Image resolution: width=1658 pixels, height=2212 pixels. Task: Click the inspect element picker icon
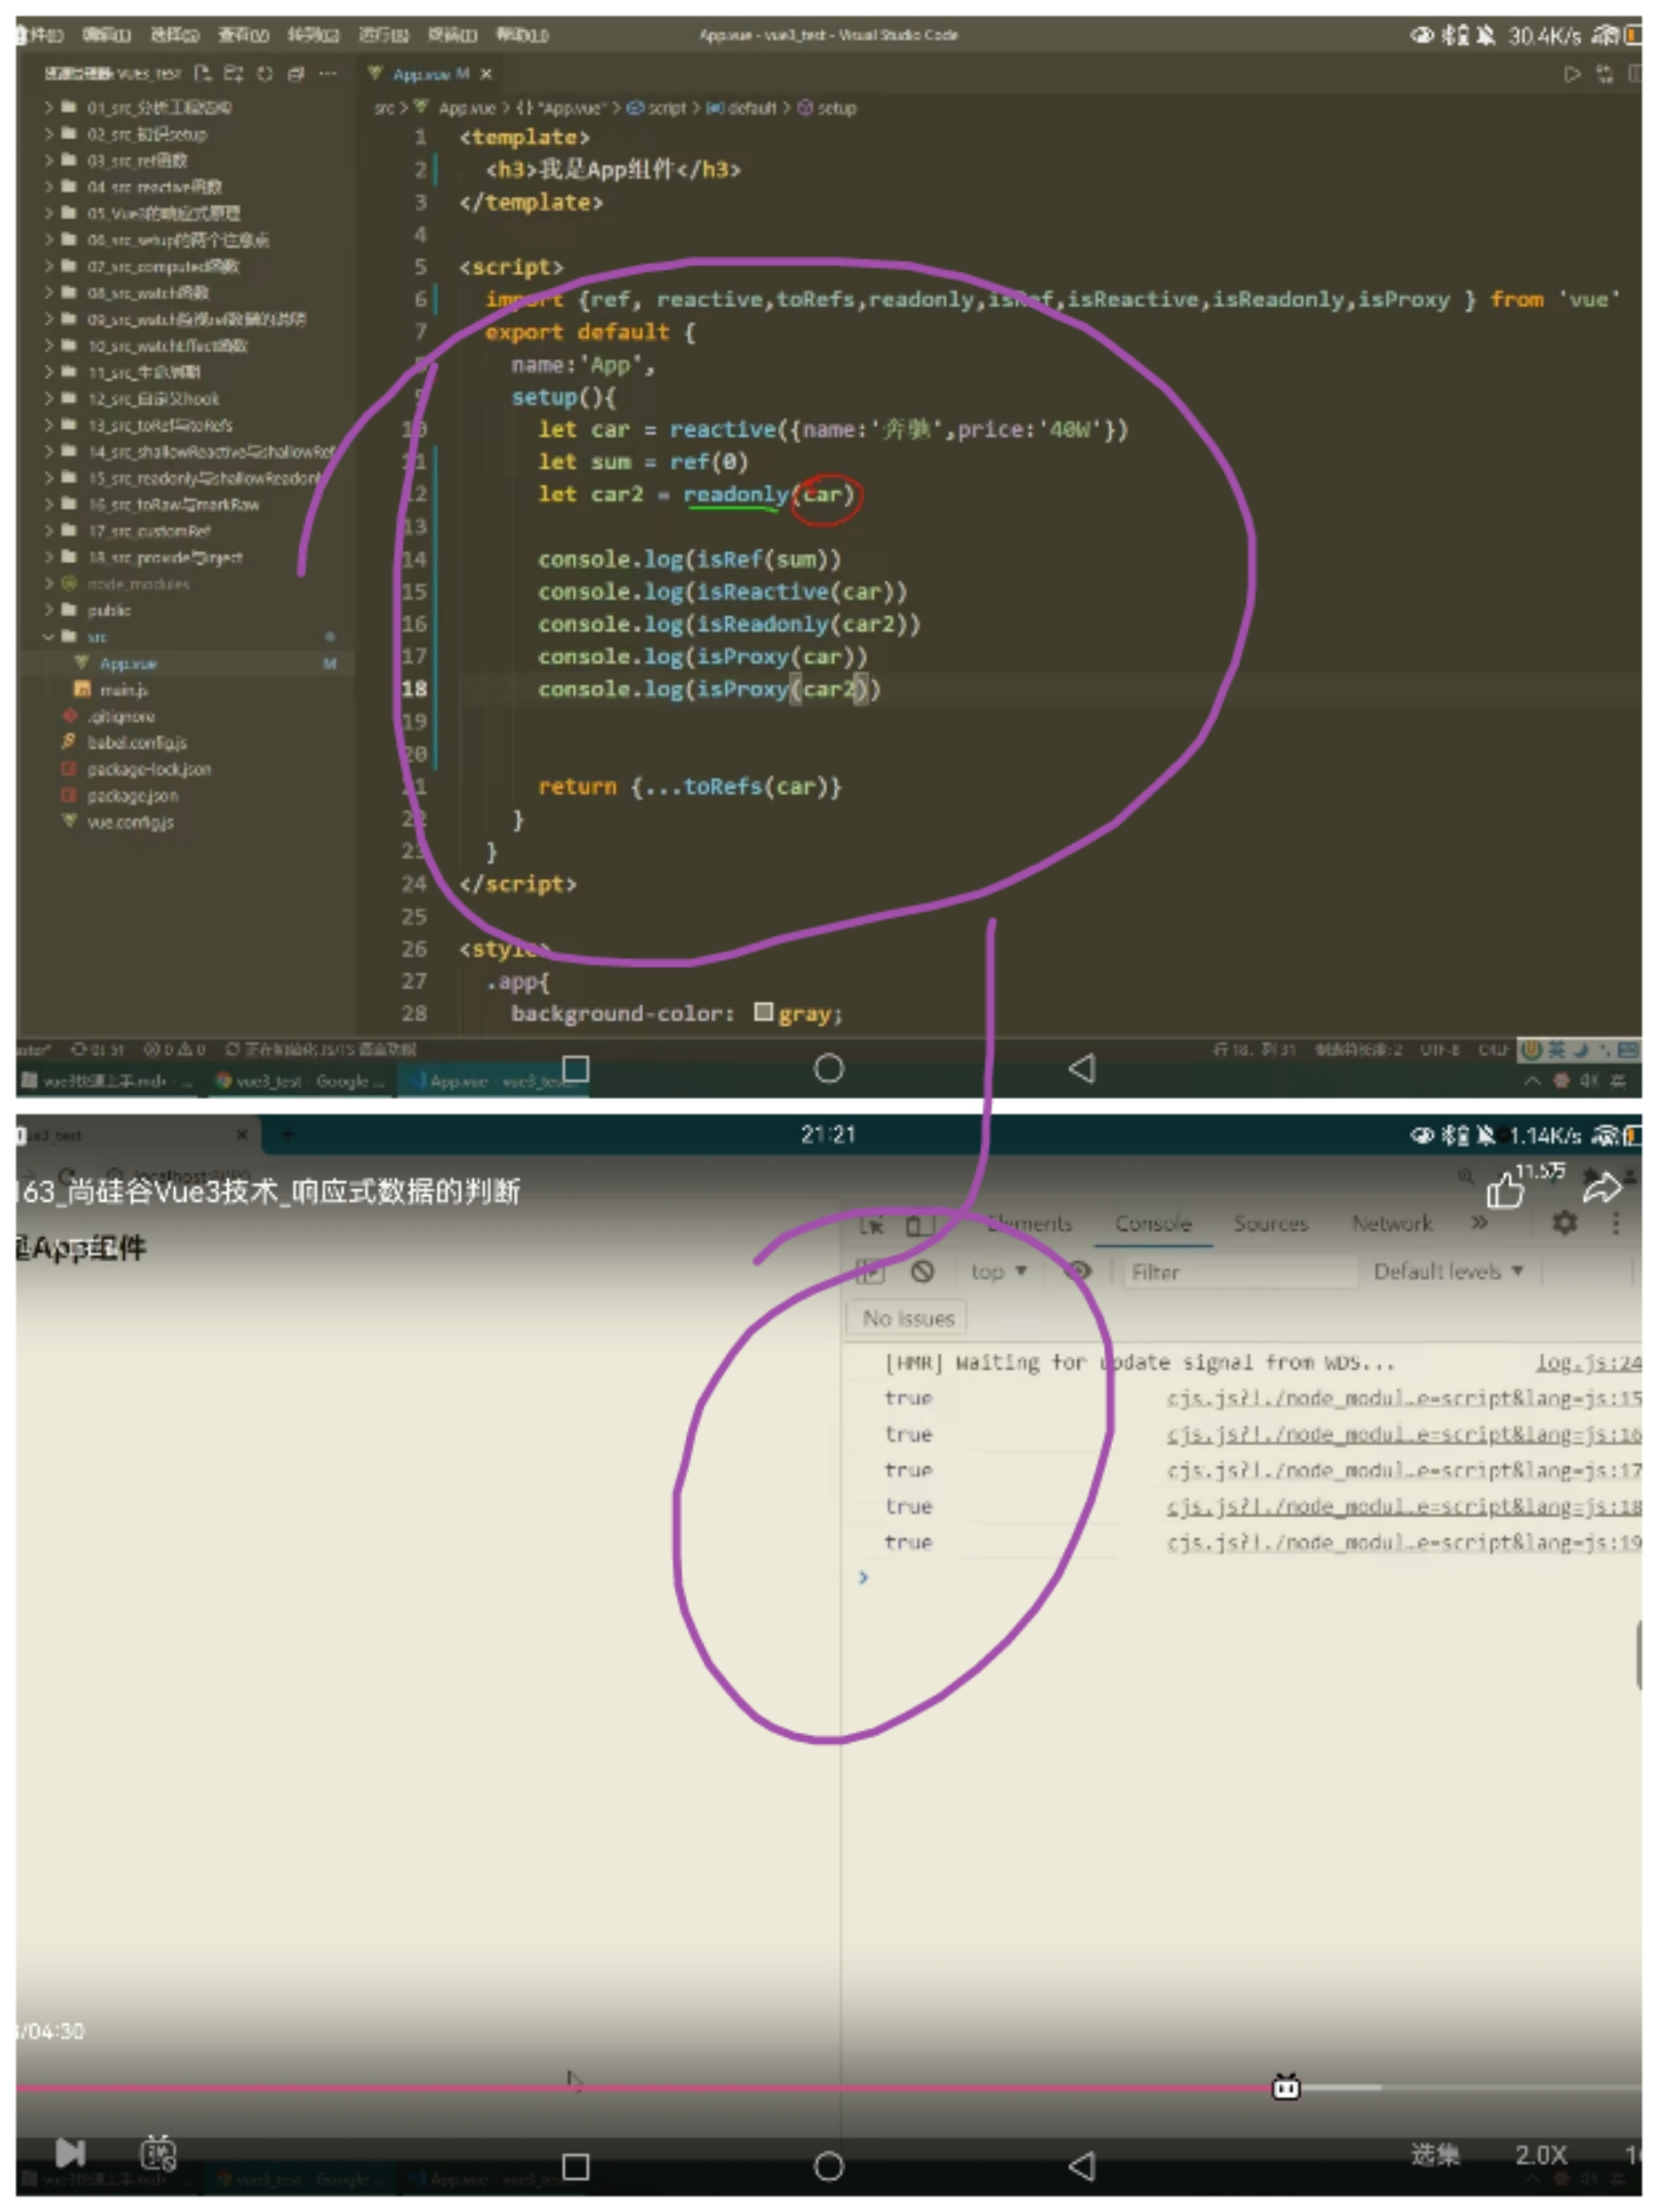tap(872, 1225)
